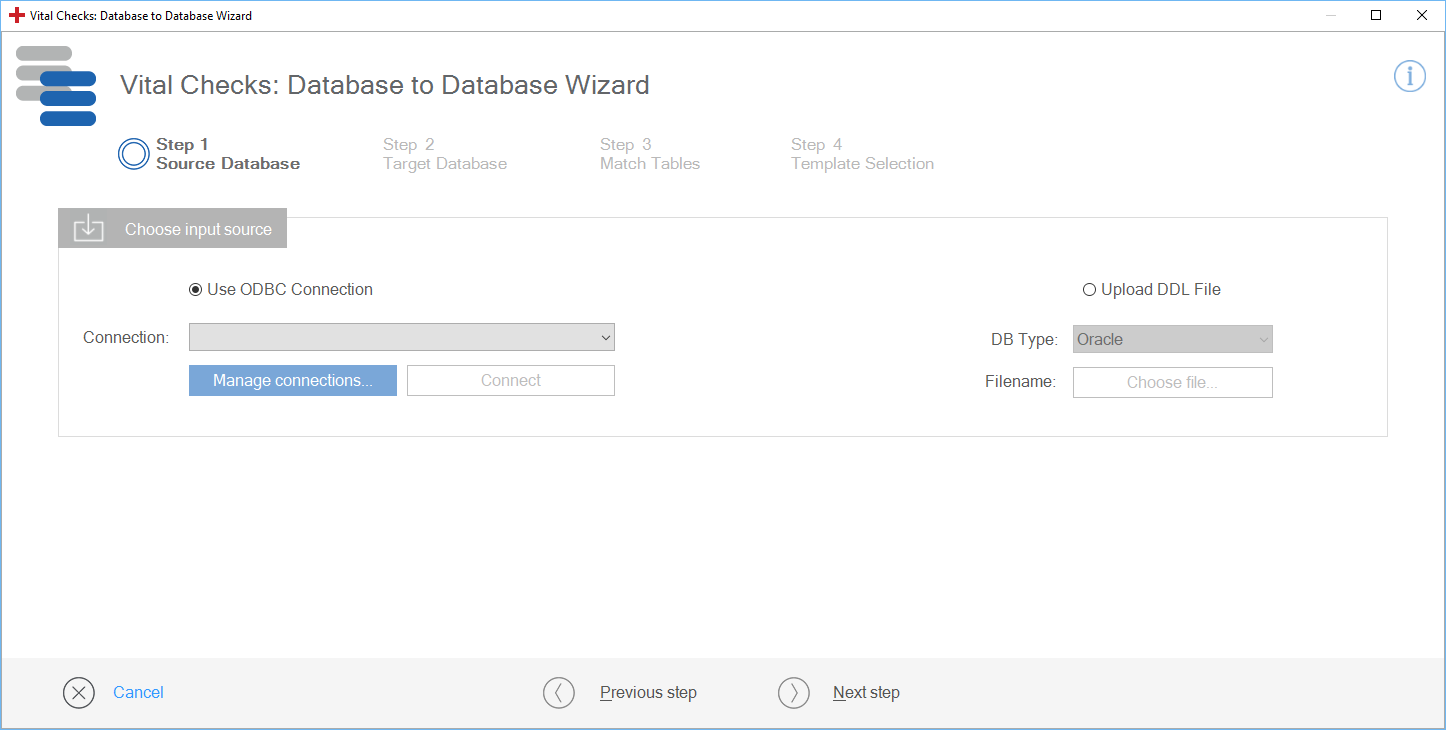
Task: Click the Manage connections button
Action: tap(292, 381)
